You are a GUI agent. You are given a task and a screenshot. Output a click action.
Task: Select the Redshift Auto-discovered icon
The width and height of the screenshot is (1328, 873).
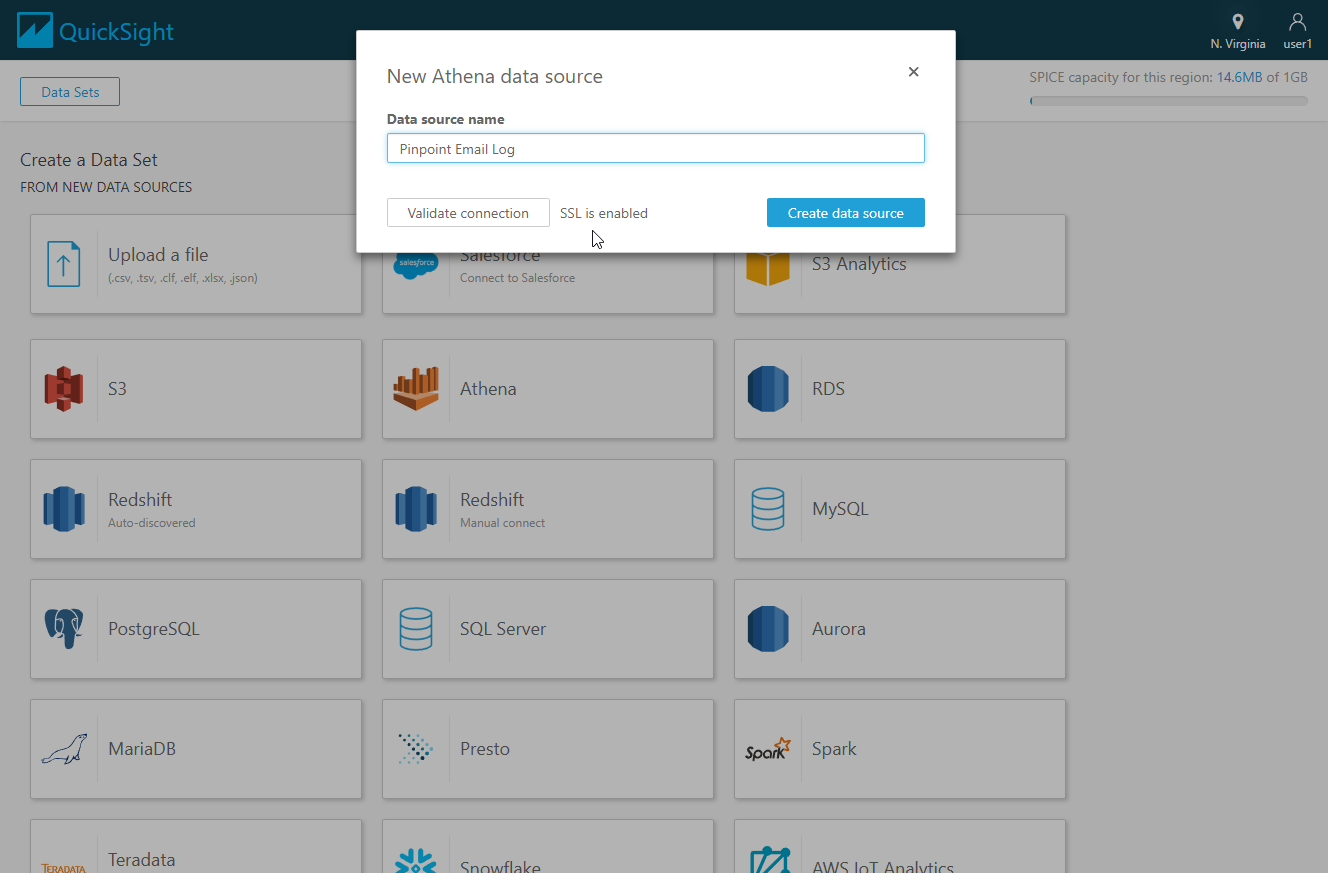64,509
